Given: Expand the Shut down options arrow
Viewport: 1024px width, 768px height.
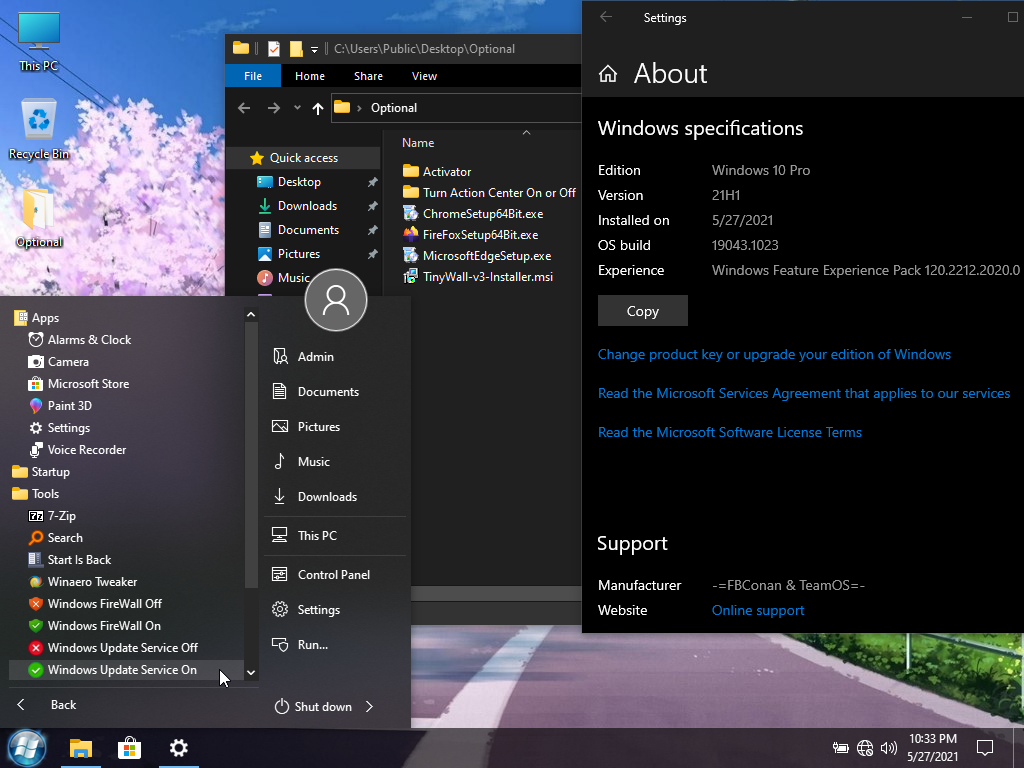Looking at the screenshot, I should tap(370, 707).
